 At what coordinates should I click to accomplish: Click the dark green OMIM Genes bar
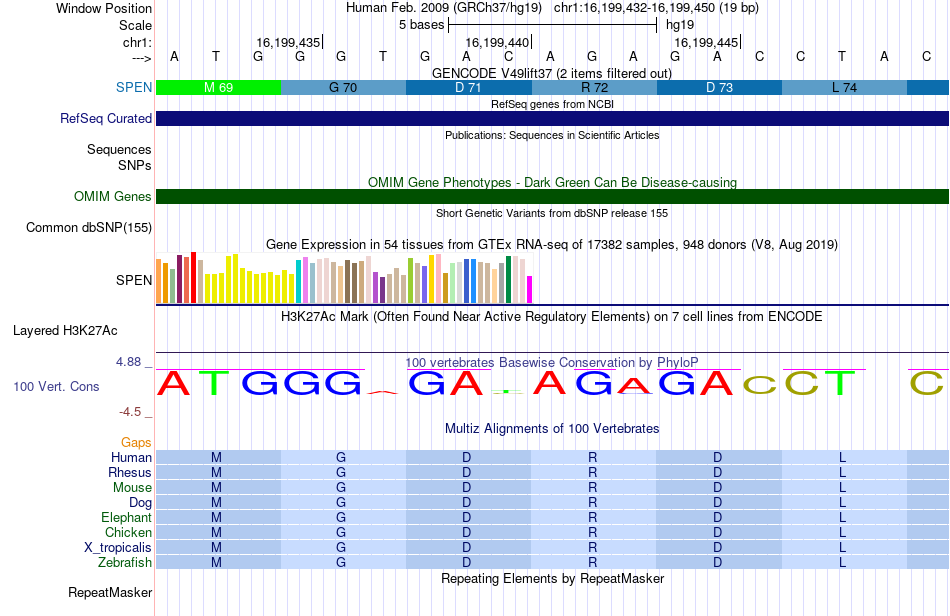coord(553,196)
